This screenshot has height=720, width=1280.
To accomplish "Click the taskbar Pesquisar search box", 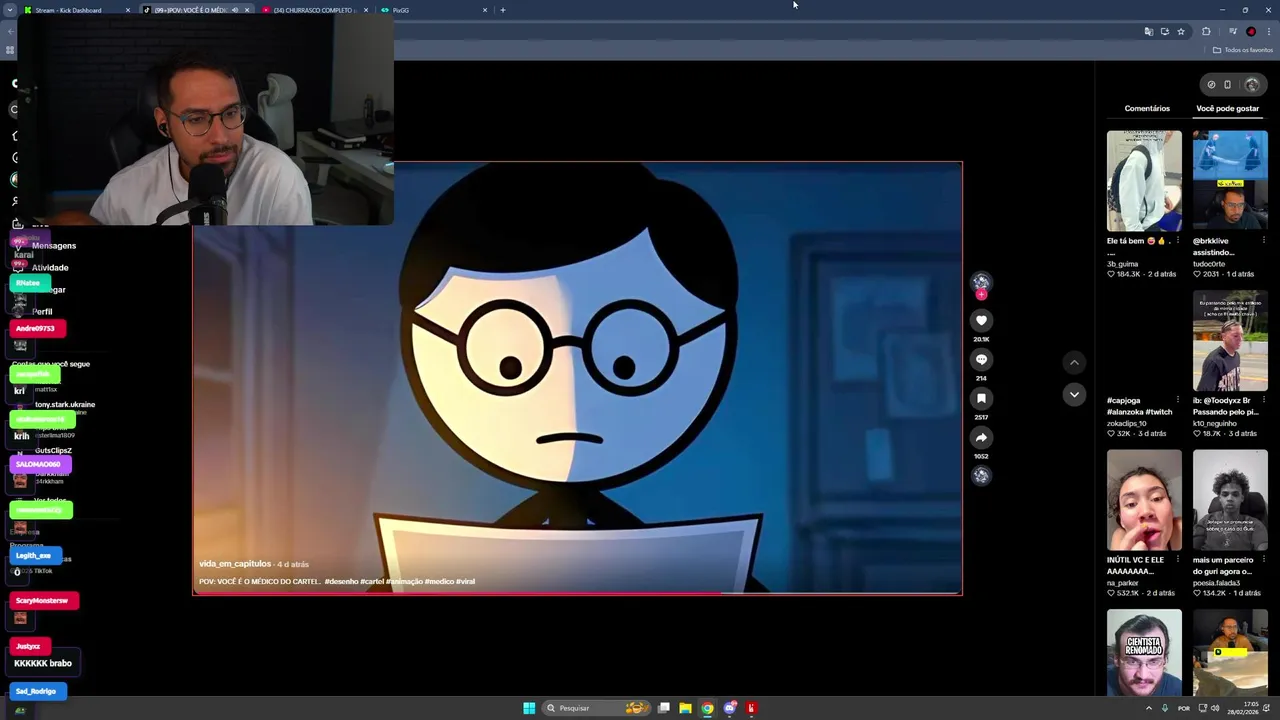I will tap(599, 708).
